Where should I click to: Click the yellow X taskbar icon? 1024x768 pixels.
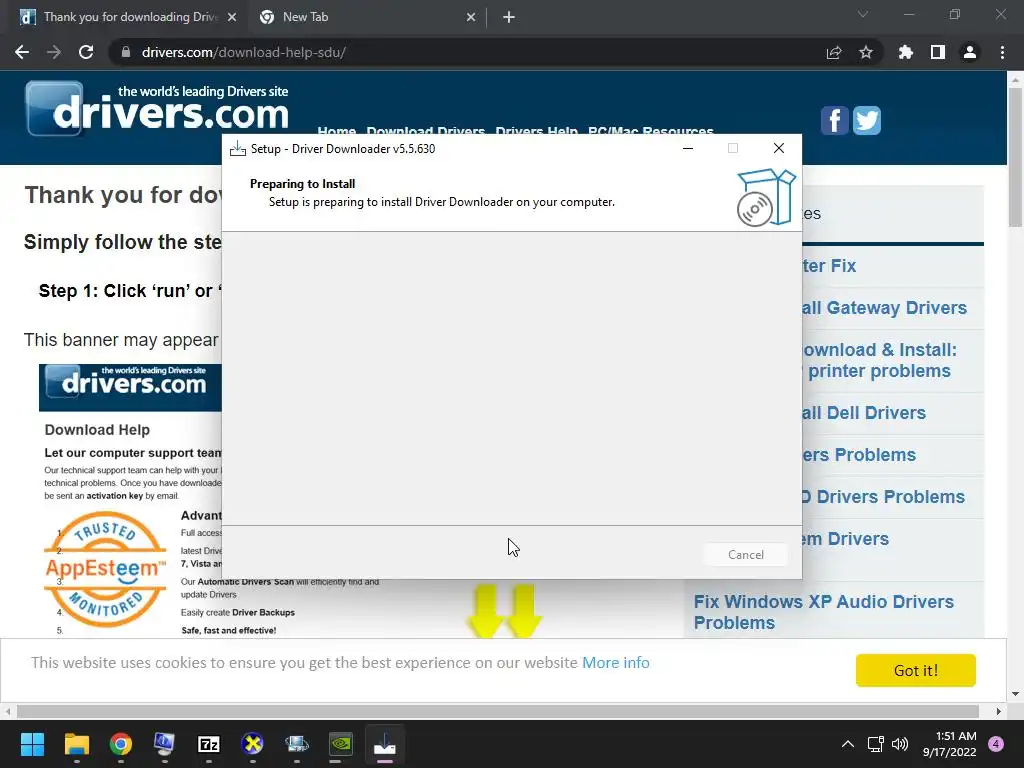point(253,744)
